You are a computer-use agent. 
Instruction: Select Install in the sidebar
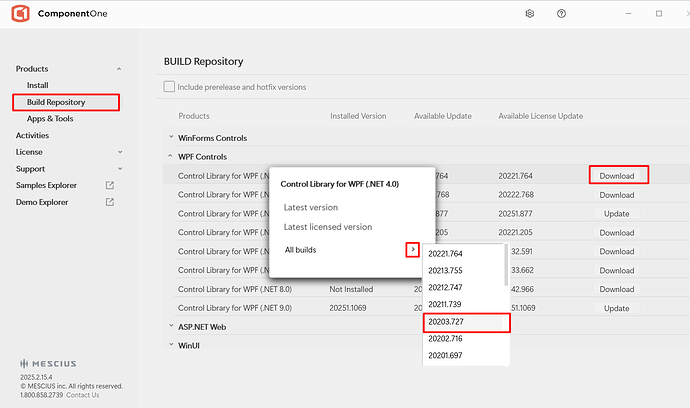click(x=37, y=85)
